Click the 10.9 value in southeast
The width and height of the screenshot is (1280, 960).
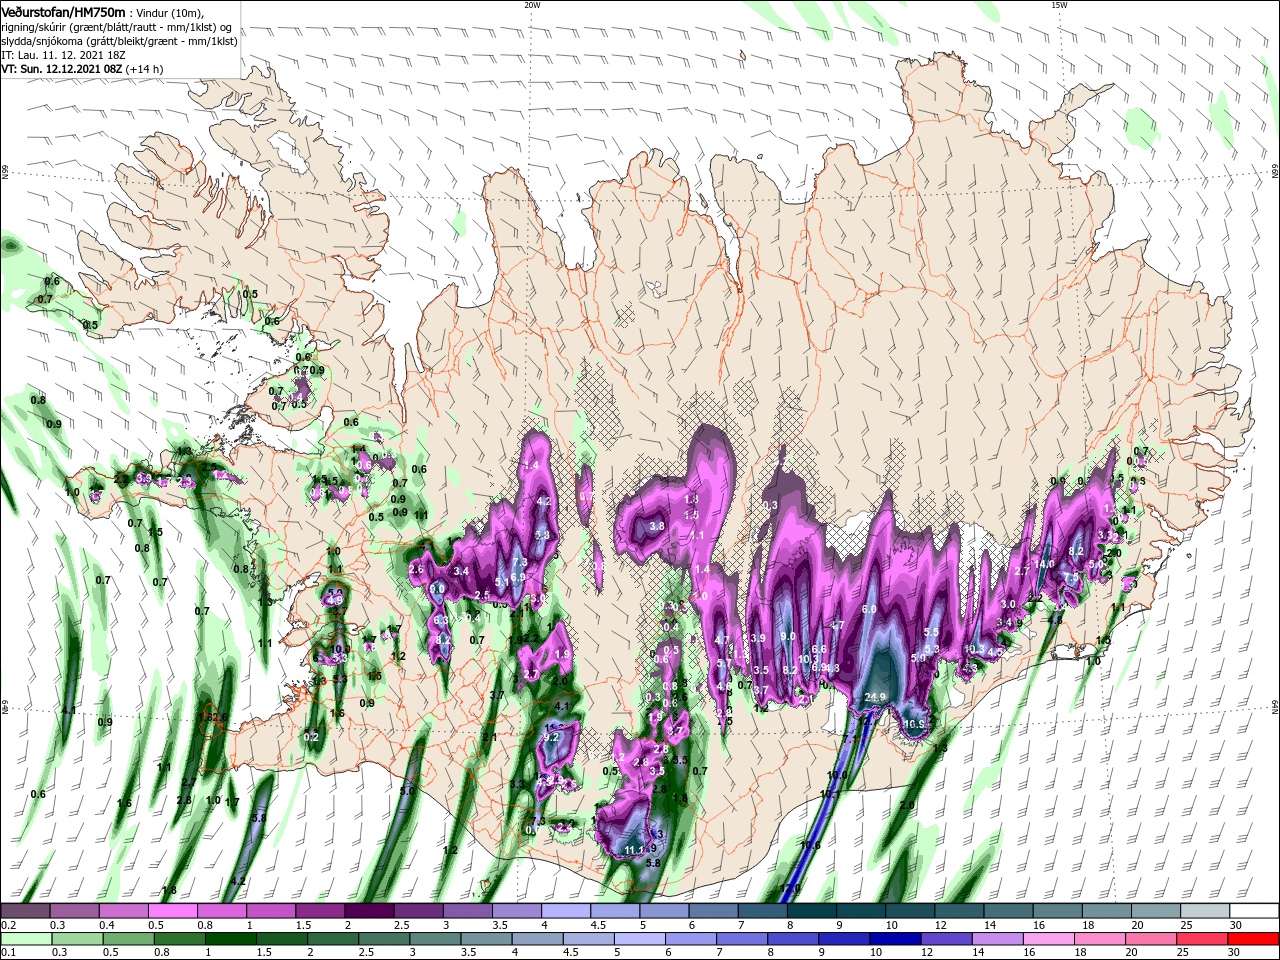pos(913,724)
